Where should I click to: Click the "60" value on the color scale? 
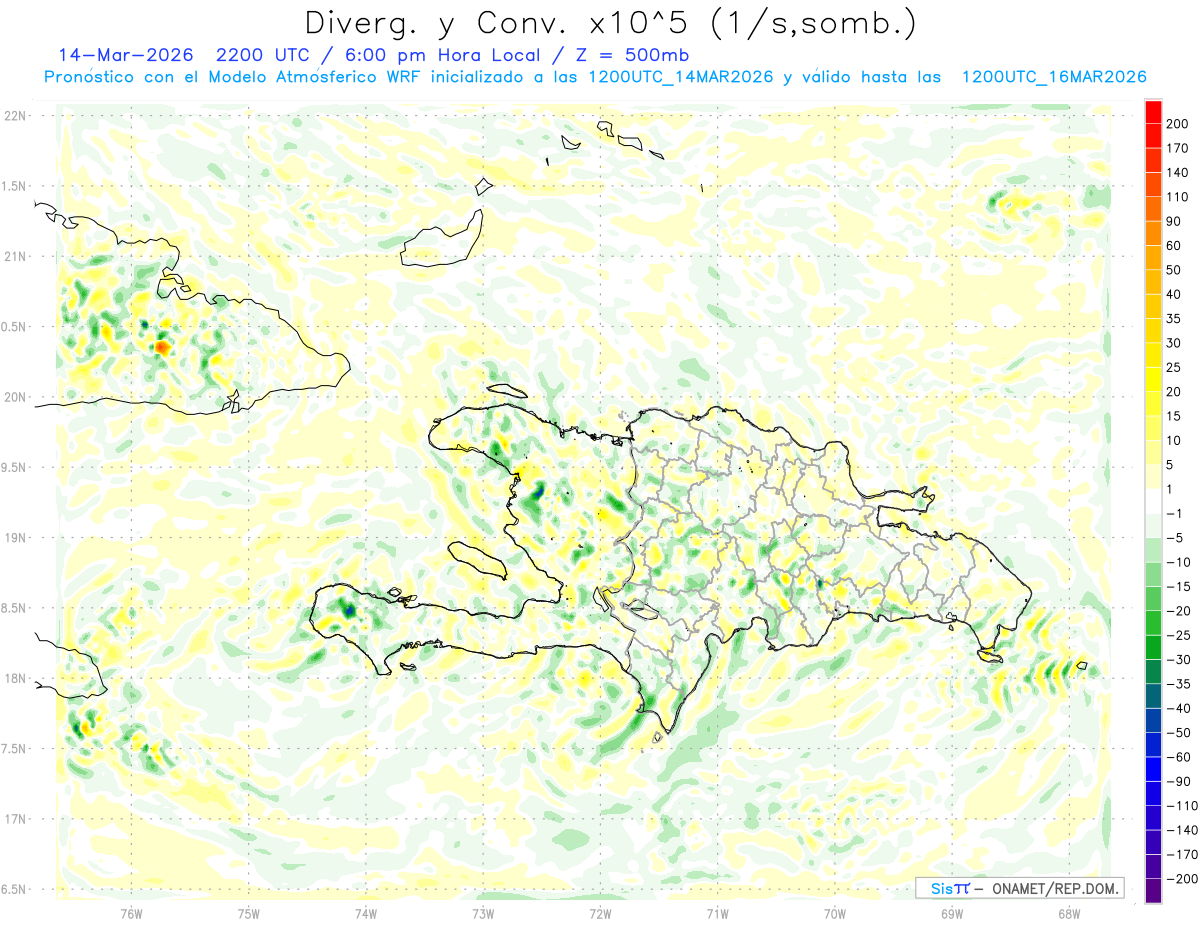(x=1174, y=246)
